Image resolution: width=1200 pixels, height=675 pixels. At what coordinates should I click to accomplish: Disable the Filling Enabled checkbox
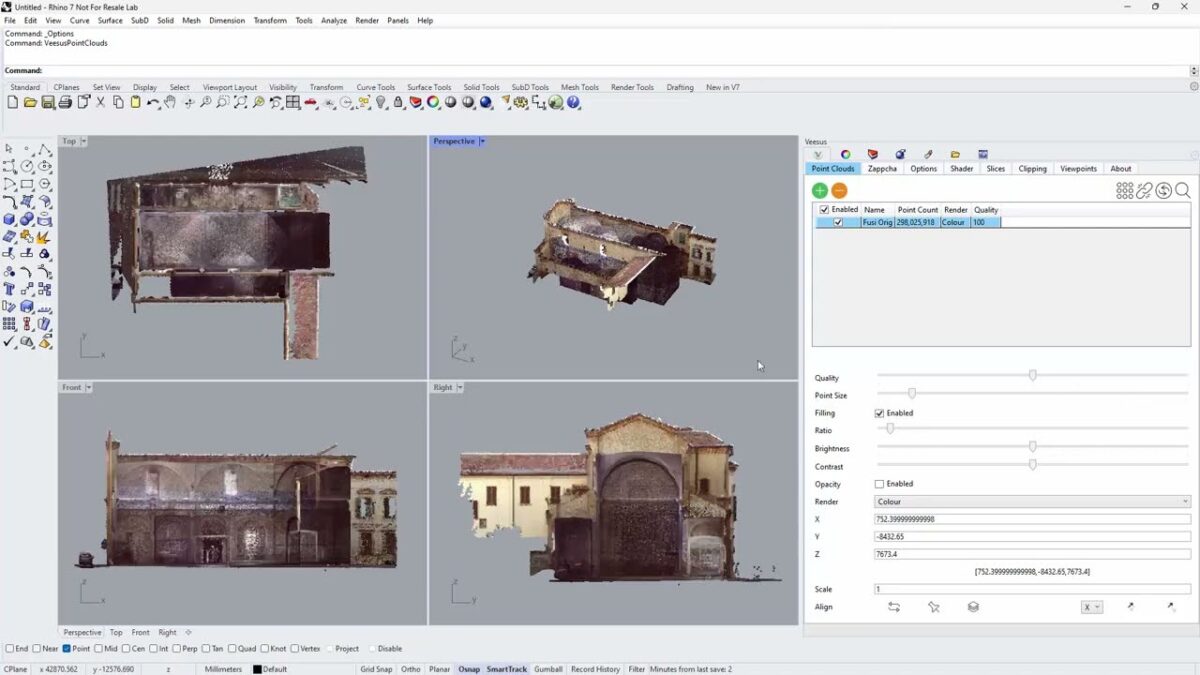(879, 413)
